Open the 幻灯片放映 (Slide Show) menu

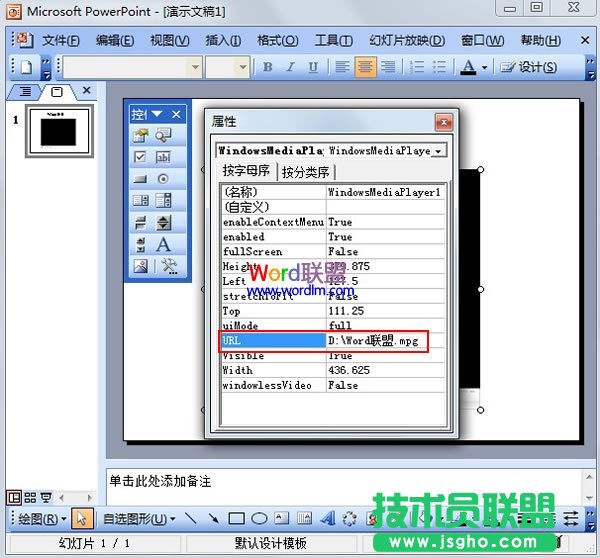[x=407, y=40]
